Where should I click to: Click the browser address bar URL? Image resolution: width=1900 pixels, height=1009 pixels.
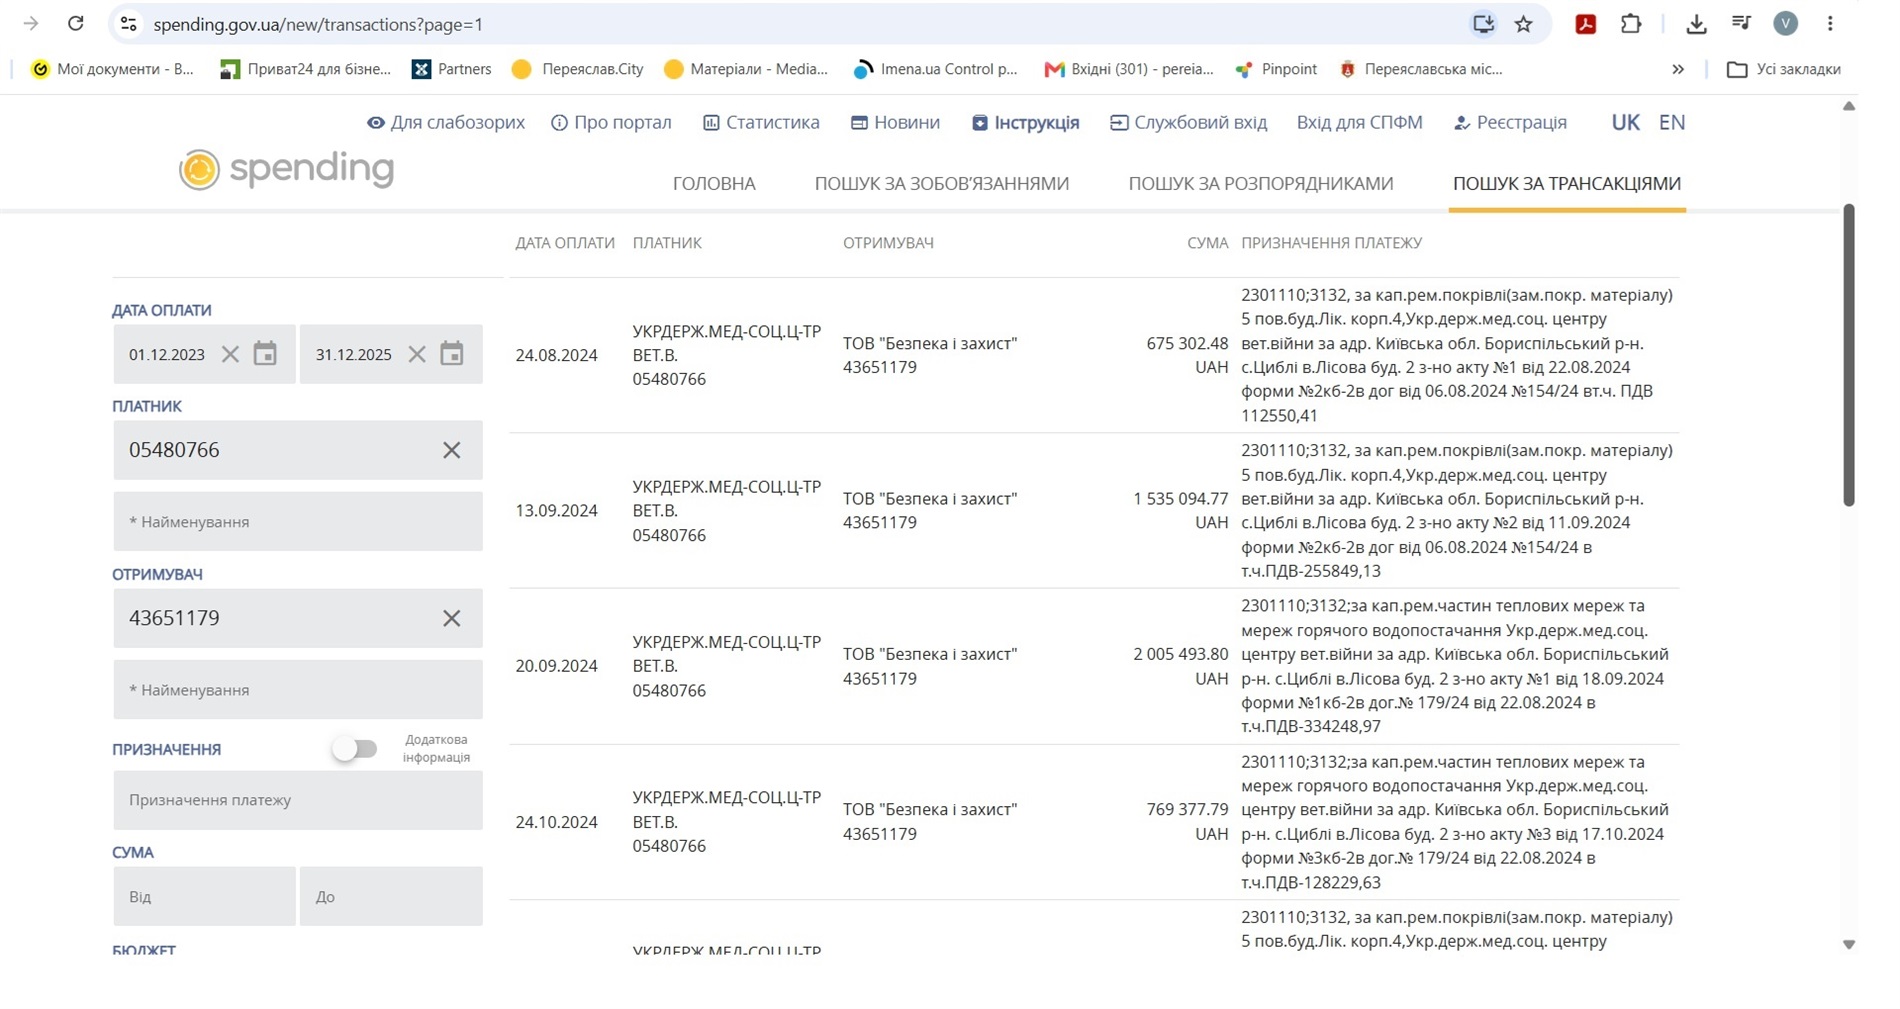(318, 24)
